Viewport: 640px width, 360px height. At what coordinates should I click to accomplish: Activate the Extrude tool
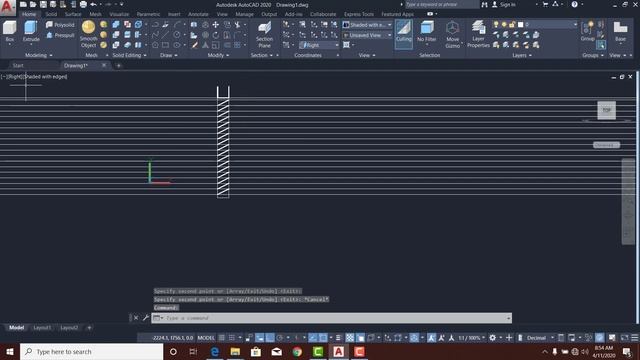pos(31,31)
